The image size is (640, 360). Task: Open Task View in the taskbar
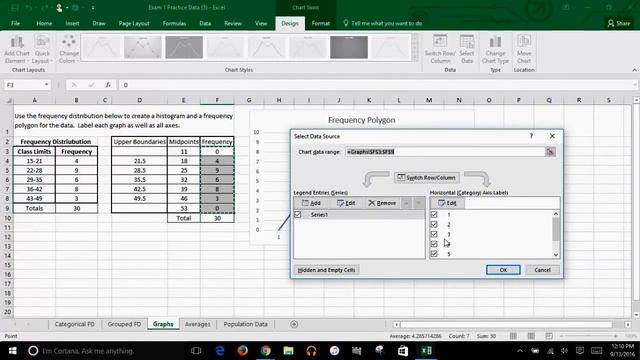click(x=196, y=351)
